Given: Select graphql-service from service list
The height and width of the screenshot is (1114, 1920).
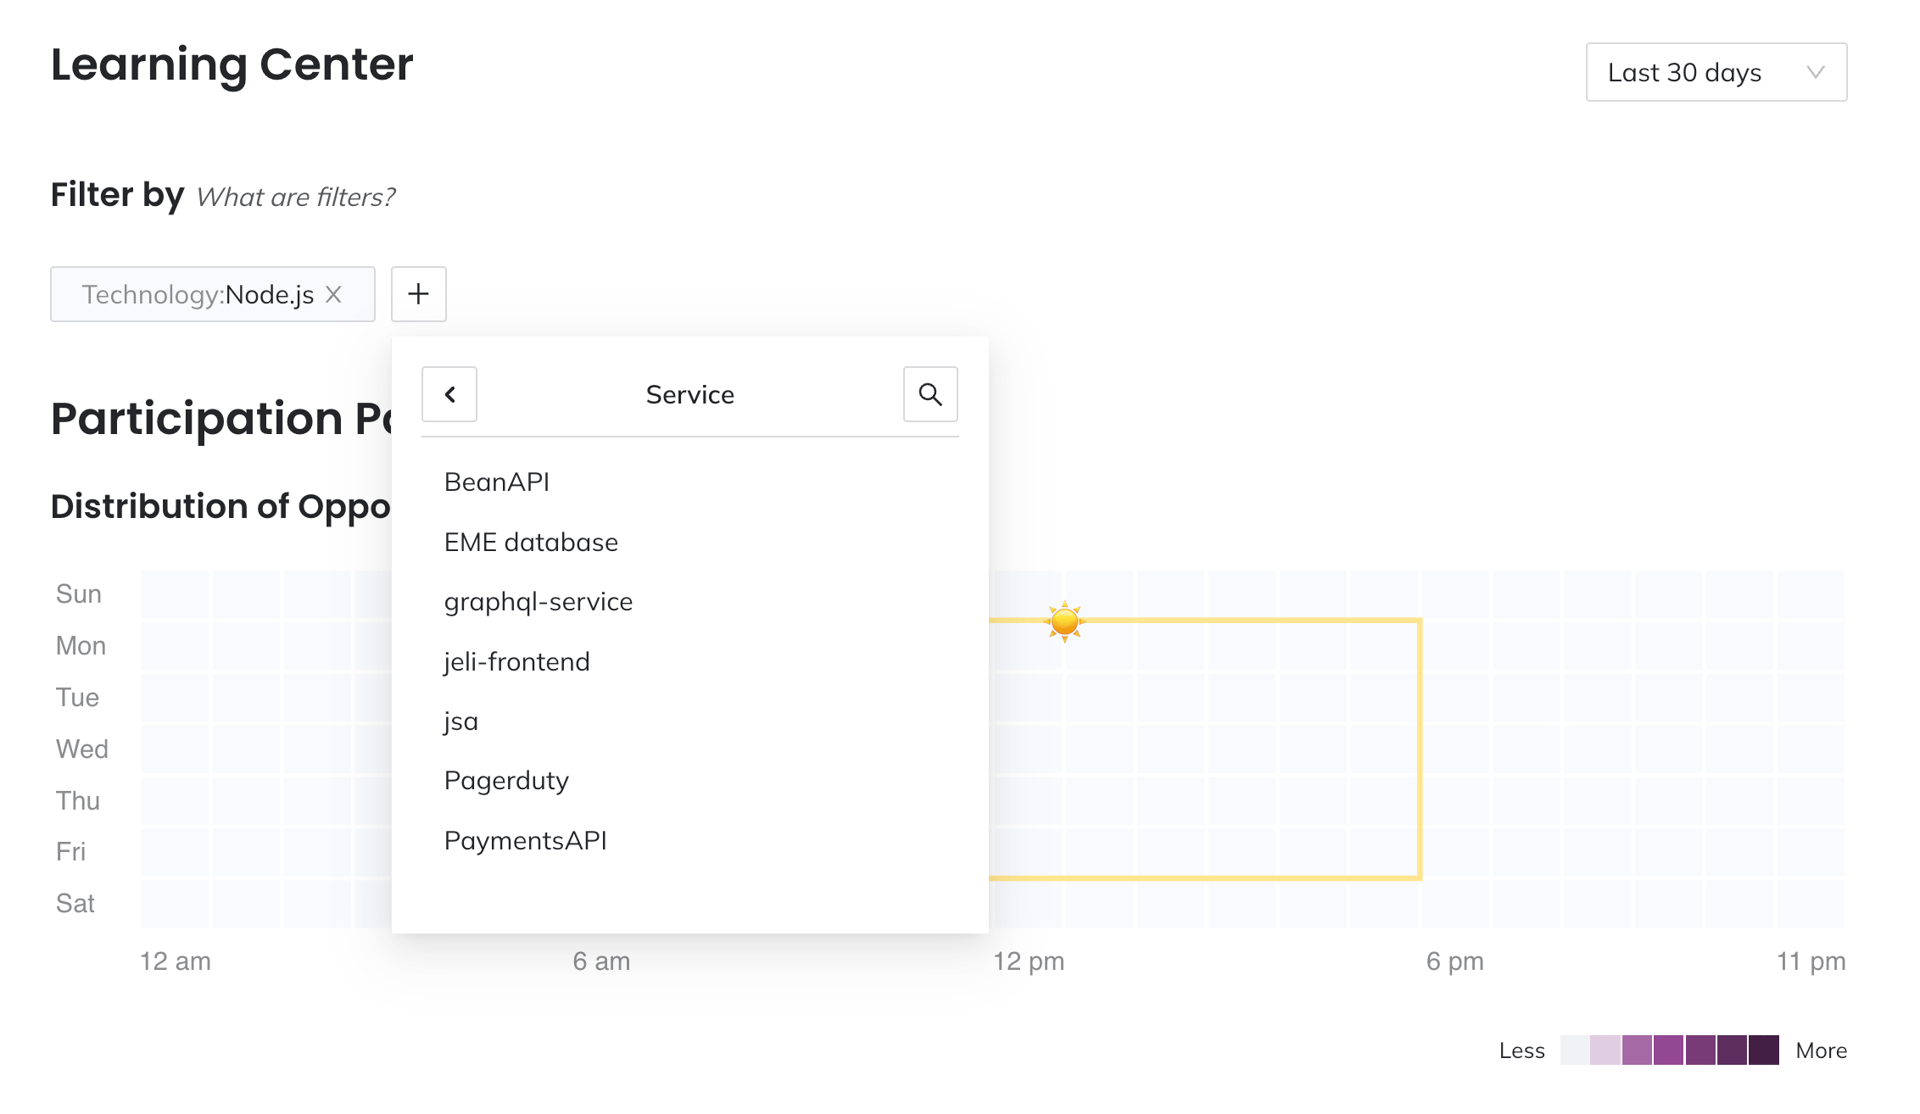Looking at the screenshot, I should 540,601.
